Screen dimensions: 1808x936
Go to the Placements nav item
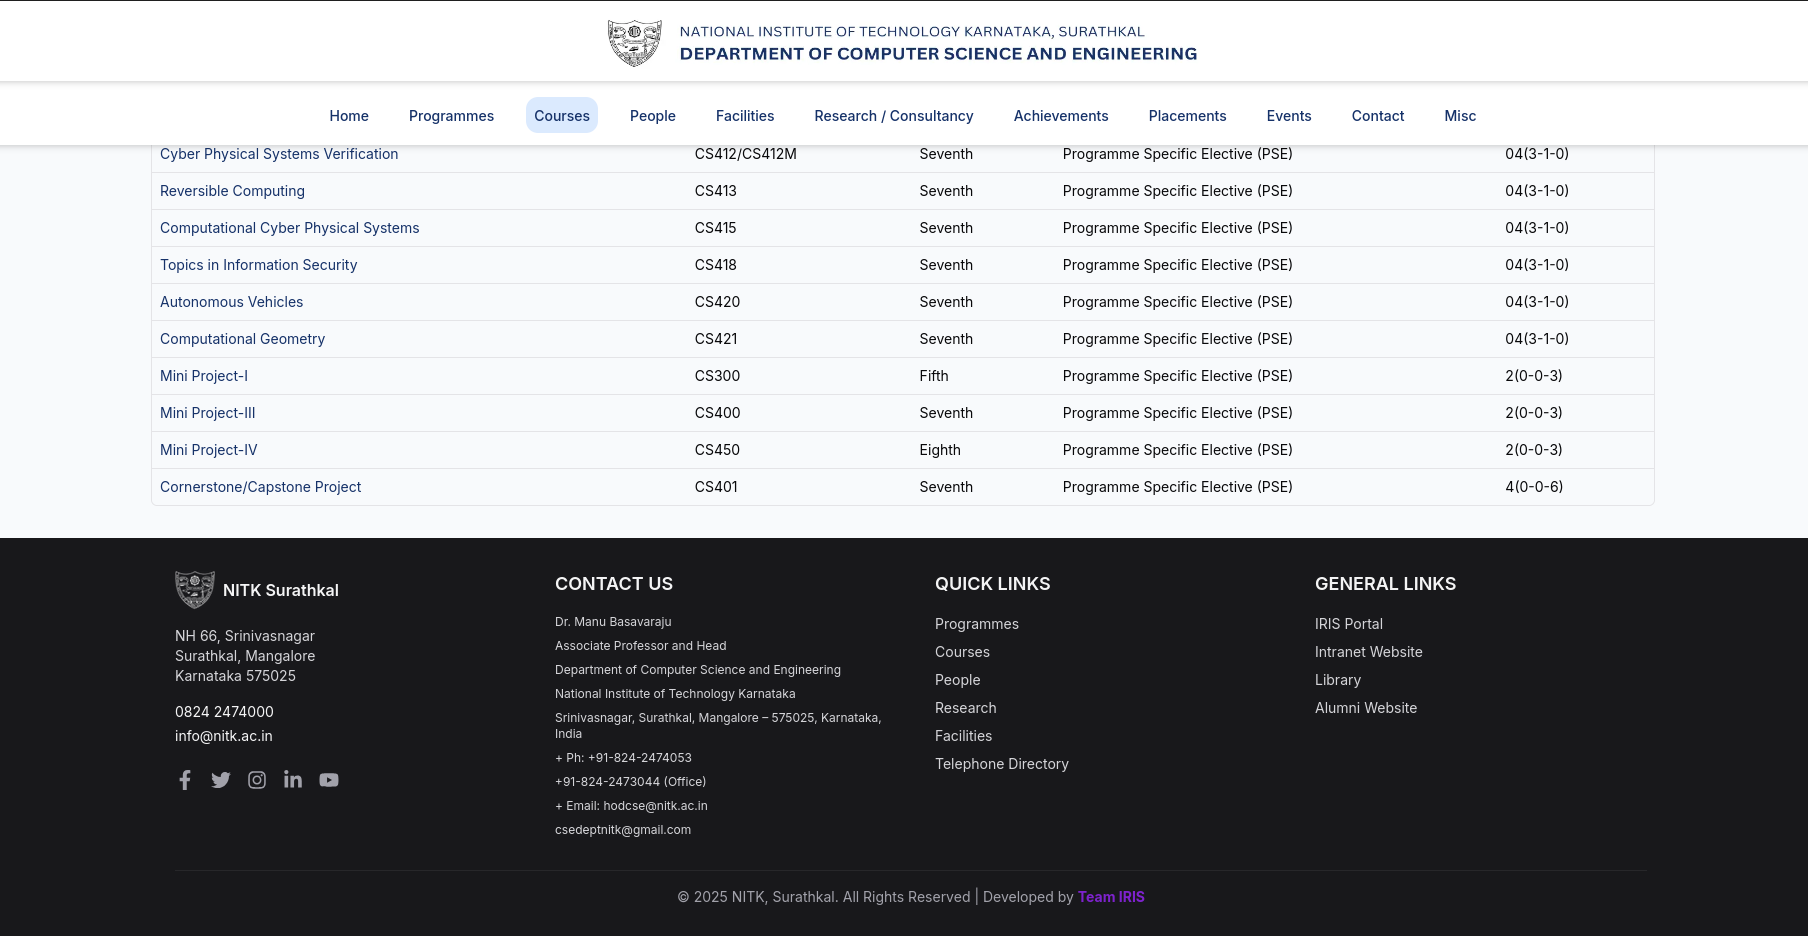1187,116
